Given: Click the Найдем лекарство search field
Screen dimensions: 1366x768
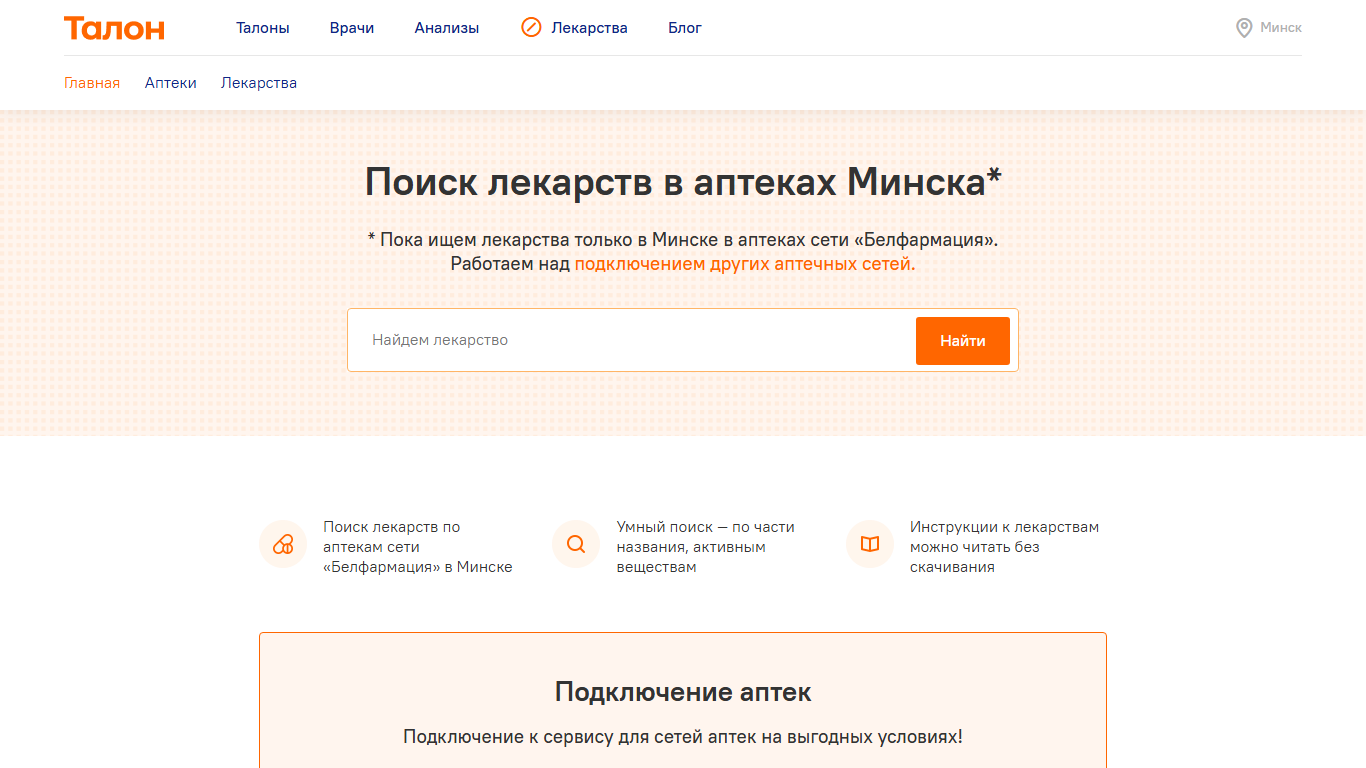Looking at the screenshot, I should pyautogui.click(x=631, y=340).
